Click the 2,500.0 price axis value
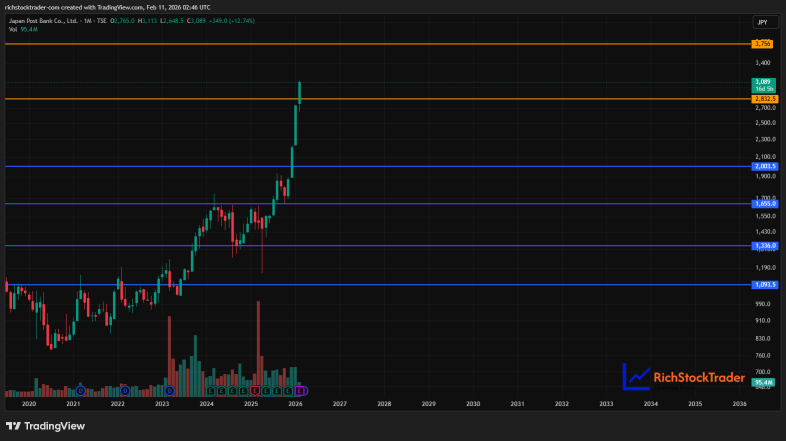Screen dimensions: 786x441 tap(765, 123)
